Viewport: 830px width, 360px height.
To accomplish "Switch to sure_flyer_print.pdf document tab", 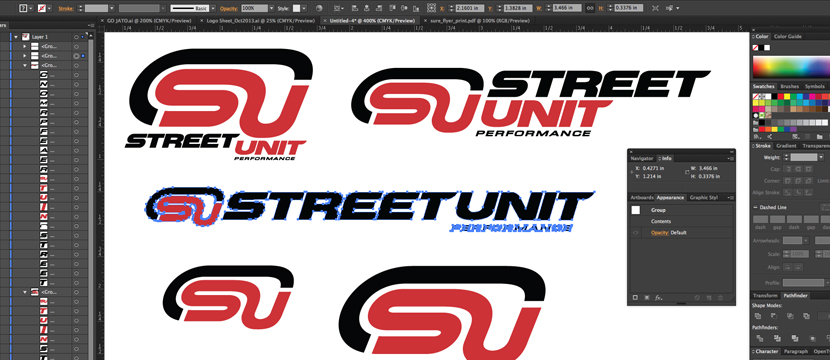I will tap(480, 20).
